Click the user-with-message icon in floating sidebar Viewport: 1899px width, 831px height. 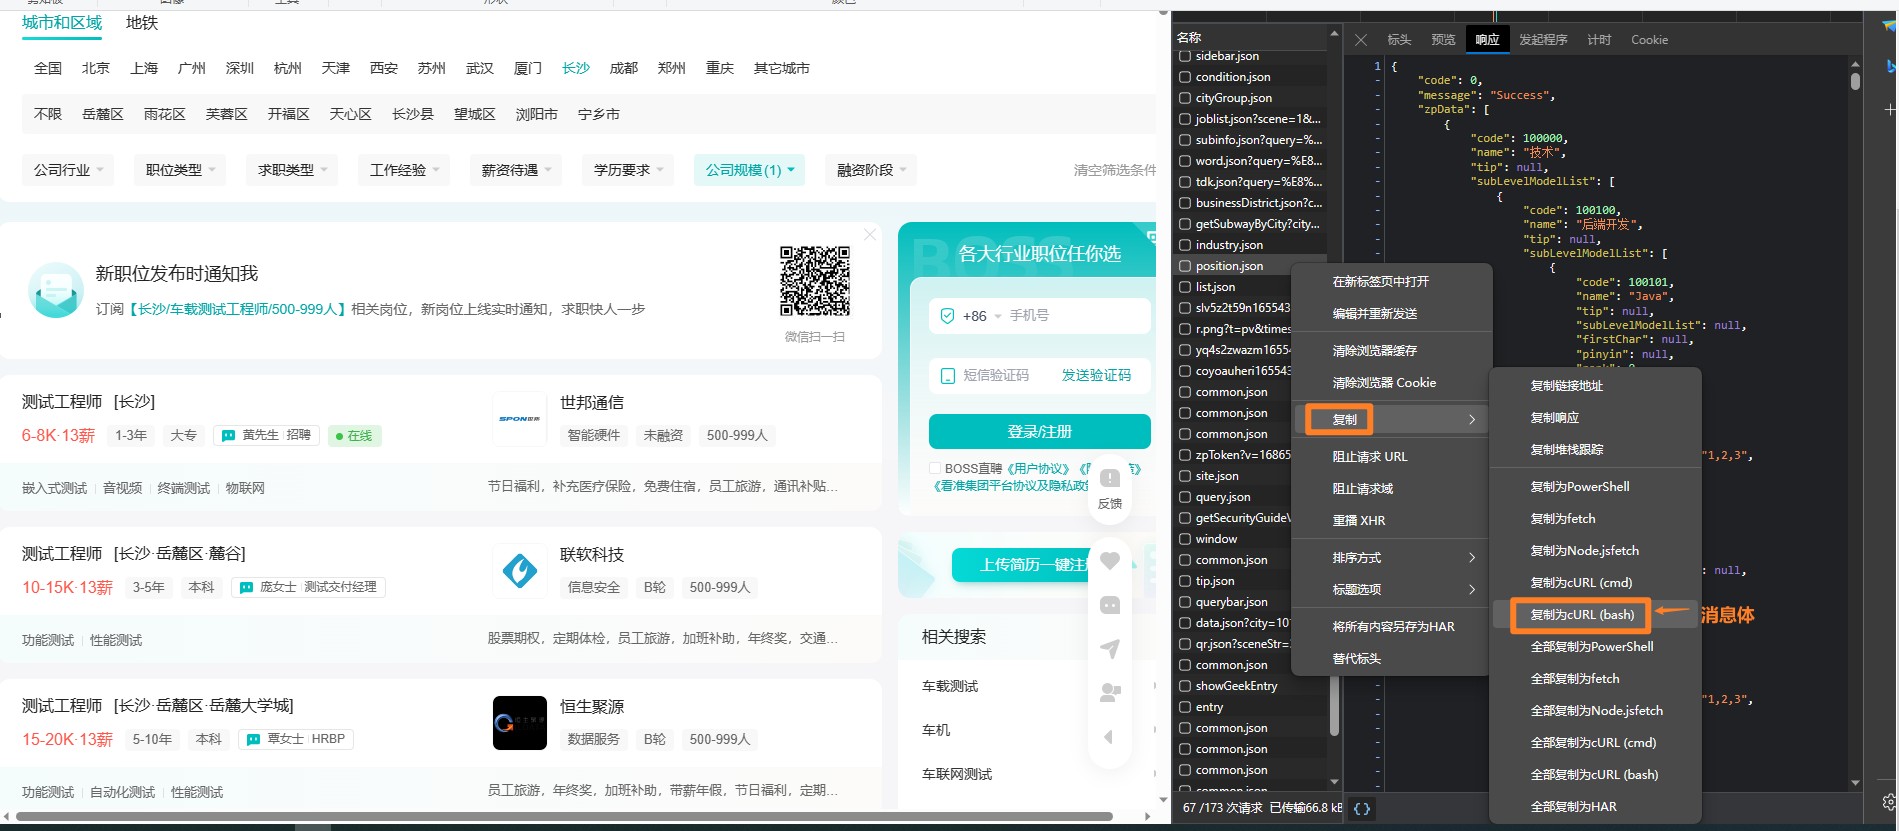pyautogui.click(x=1110, y=692)
